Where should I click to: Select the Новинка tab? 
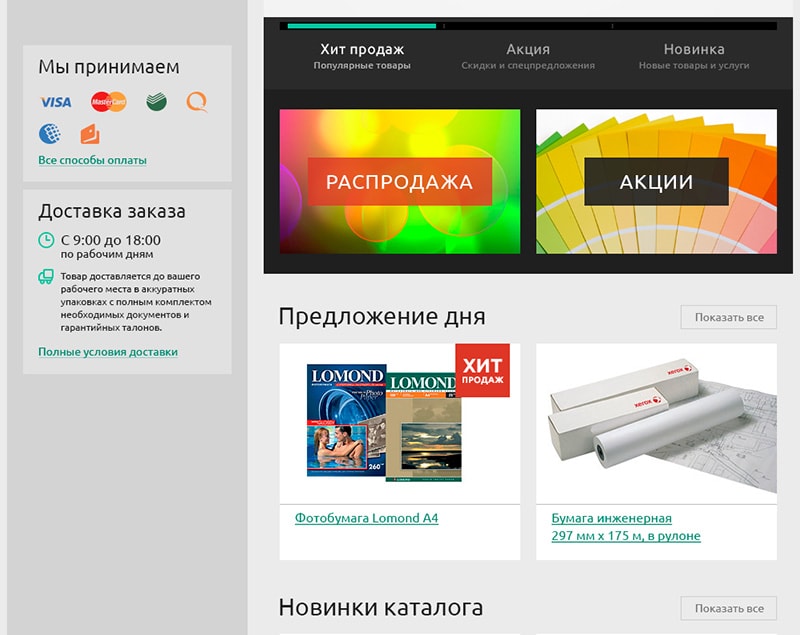click(694, 56)
